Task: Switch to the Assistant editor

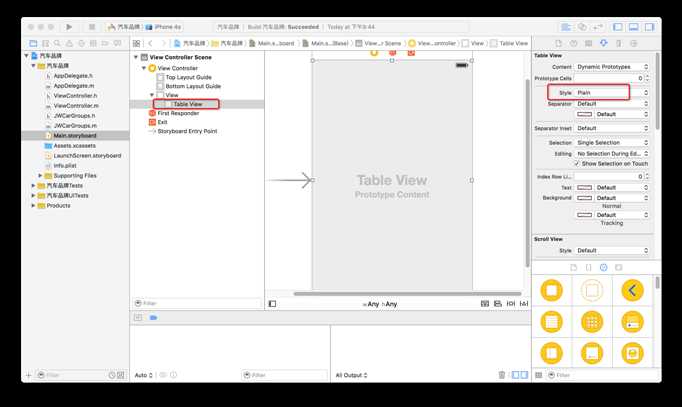Action: coord(582,27)
